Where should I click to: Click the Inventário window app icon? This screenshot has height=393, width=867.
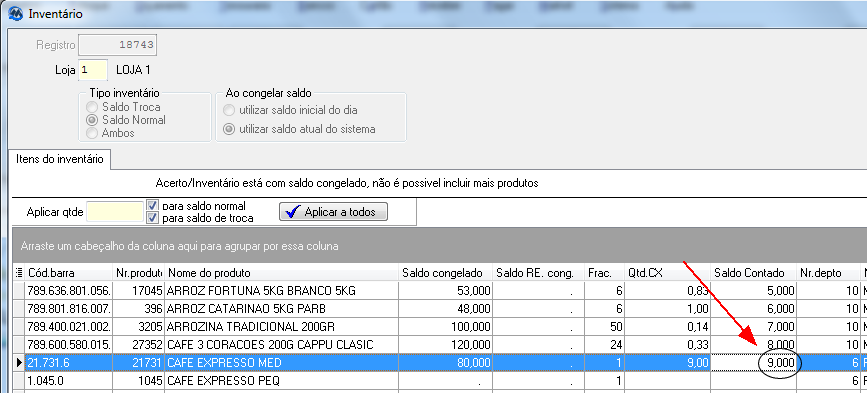[x=17, y=14]
